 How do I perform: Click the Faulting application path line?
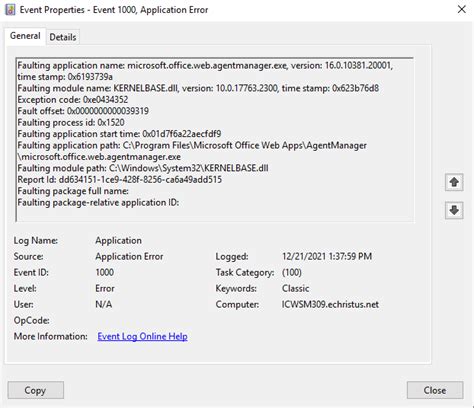[x=192, y=145]
